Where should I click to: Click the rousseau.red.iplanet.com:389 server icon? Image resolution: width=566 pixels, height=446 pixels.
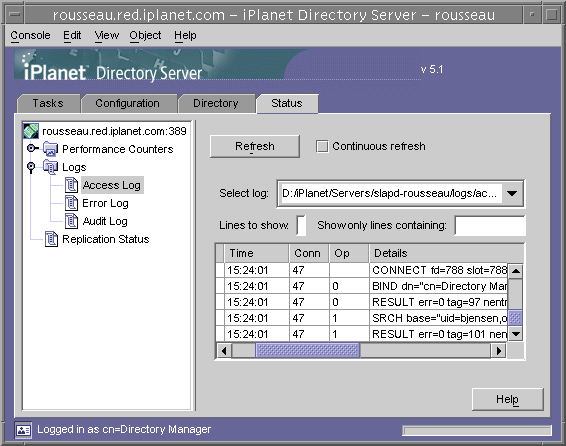tap(31, 131)
